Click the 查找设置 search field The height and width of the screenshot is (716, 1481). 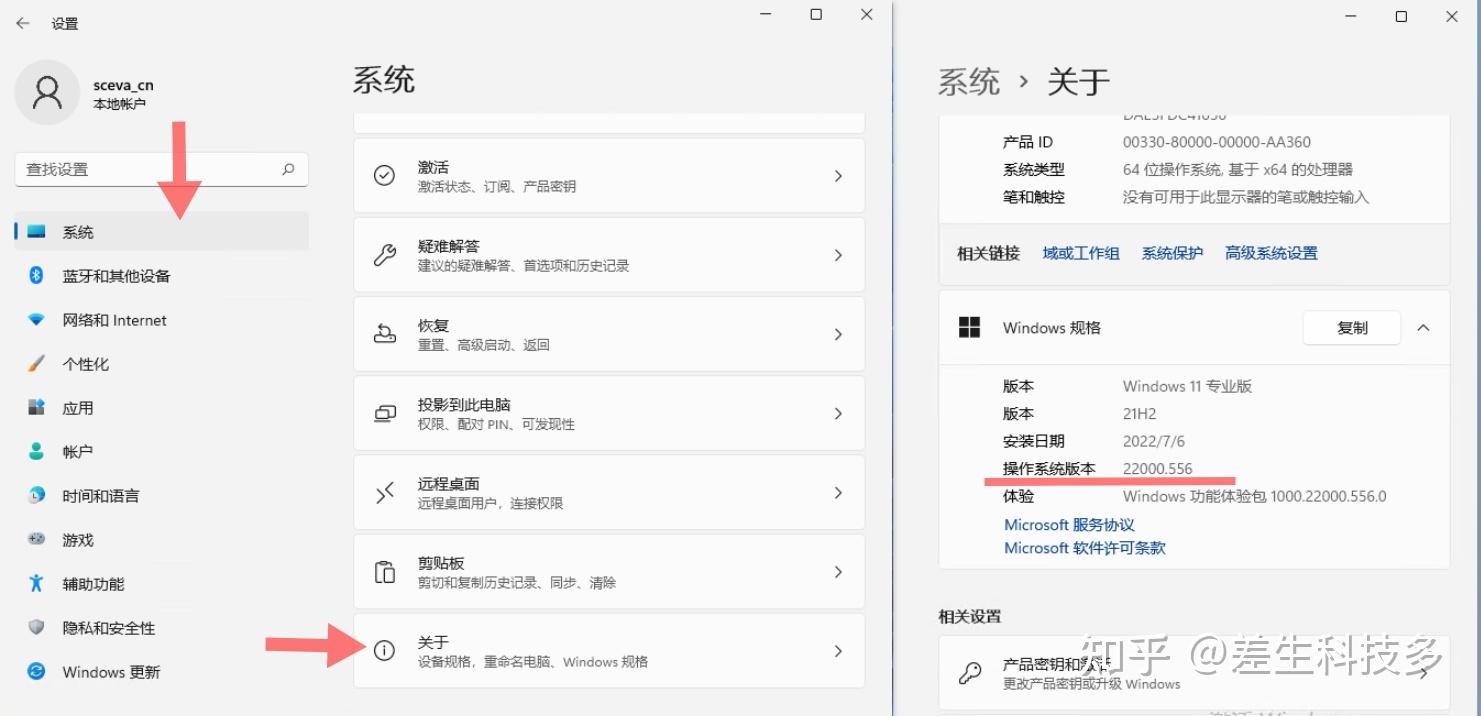tap(160, 168)
